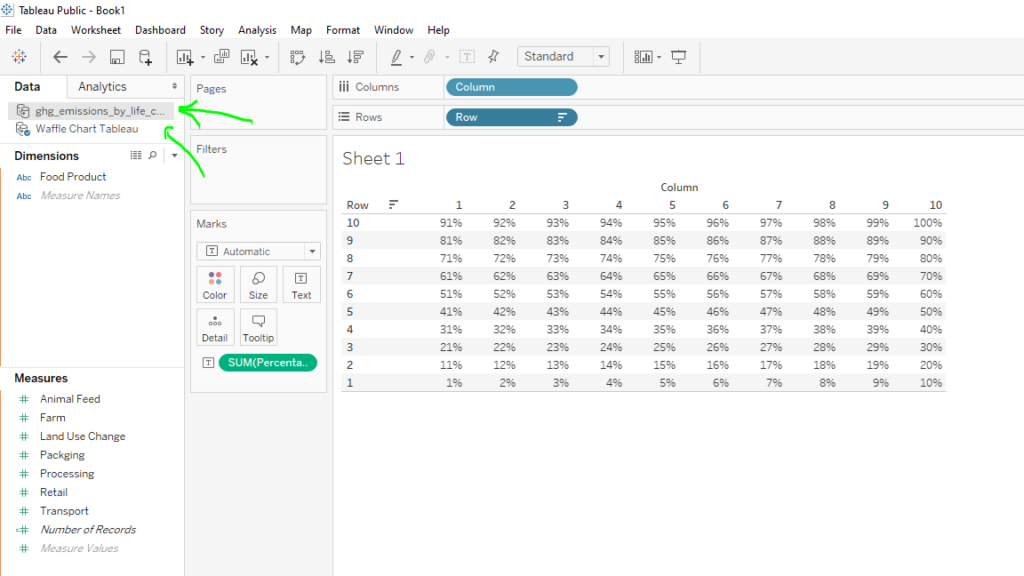Open Show/Hide Cards toolbar icon
Image resolution: width=1024 pixels, height=576 pixels.
point(643,57)
